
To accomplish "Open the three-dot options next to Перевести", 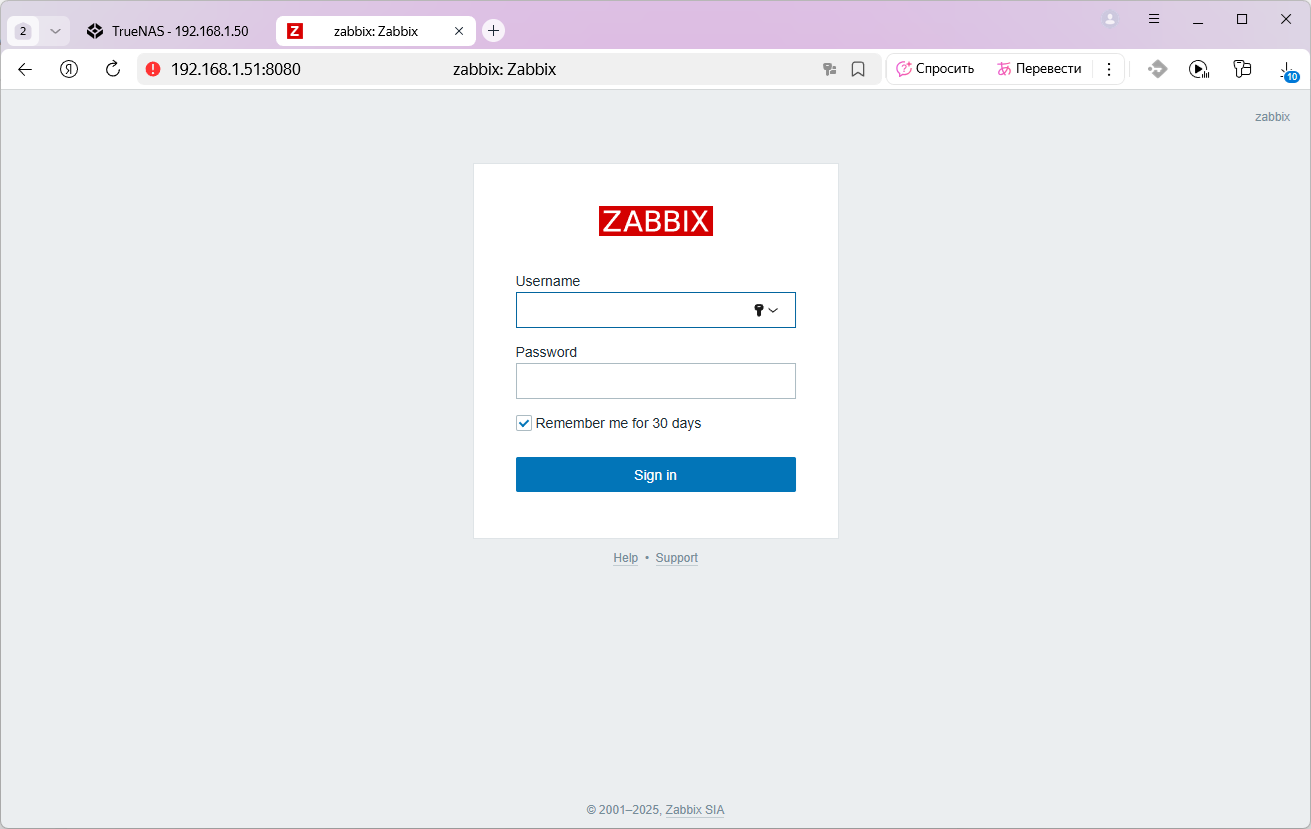I will click(x=1109, y=69).
